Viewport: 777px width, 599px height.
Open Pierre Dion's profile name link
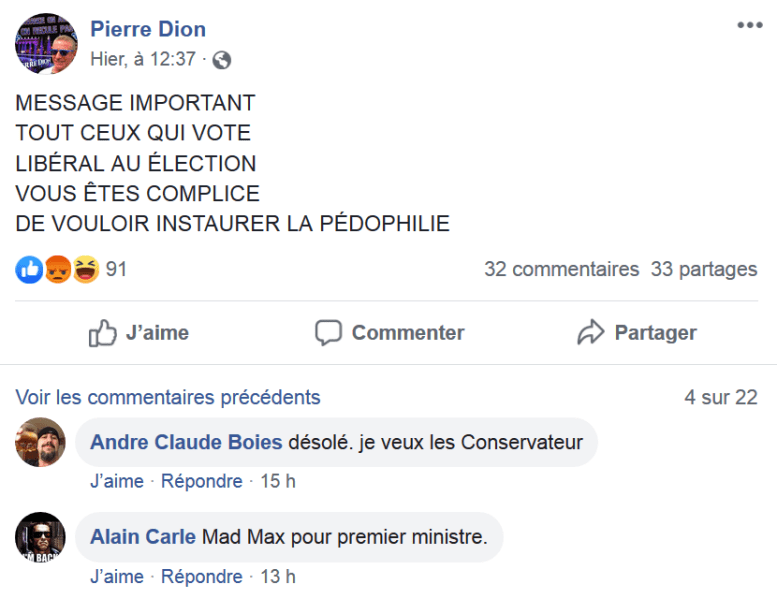(x=148, y=29)
